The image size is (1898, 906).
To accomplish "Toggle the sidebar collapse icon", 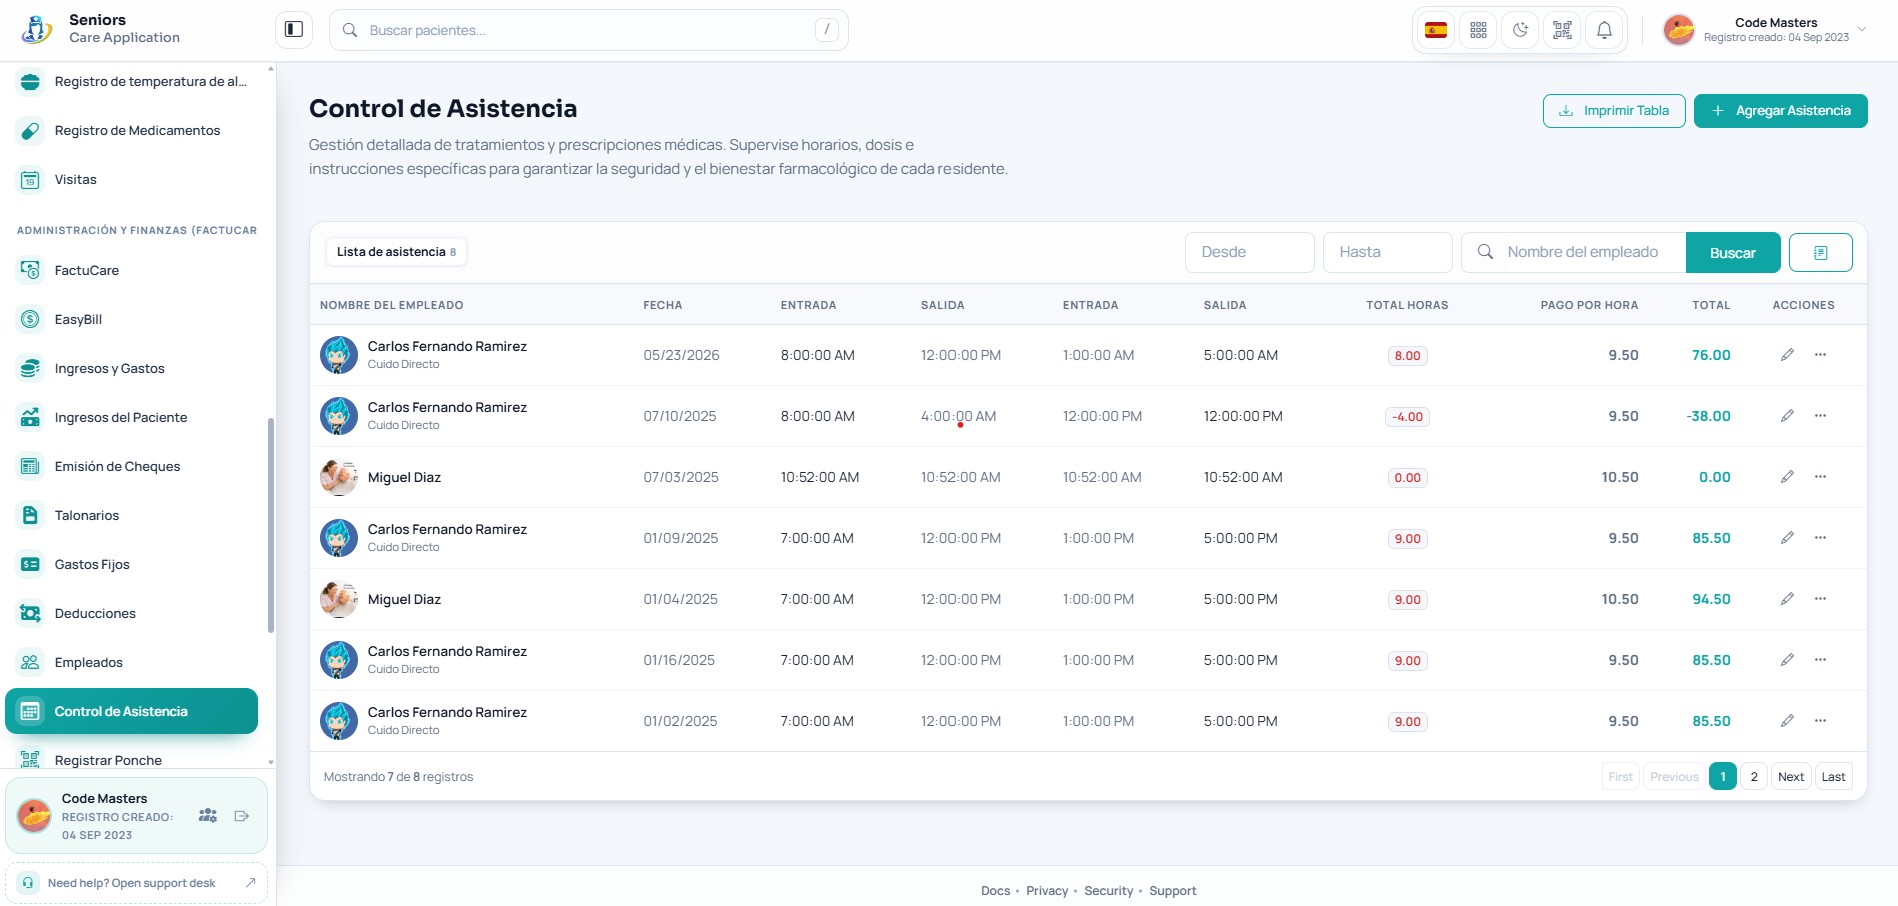I will tap(294, 30).
